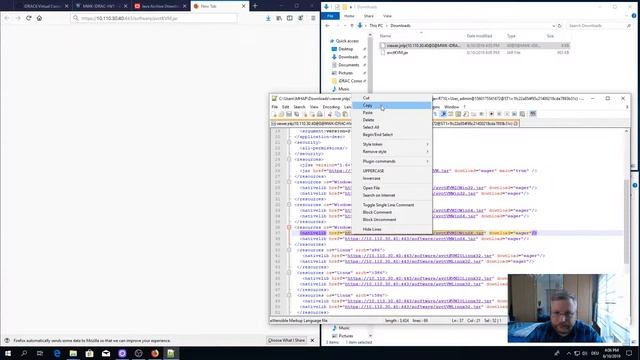Open Firefox library icon
Screen dimensions: 640x360
pyautogui.click(x=279, y=18)
